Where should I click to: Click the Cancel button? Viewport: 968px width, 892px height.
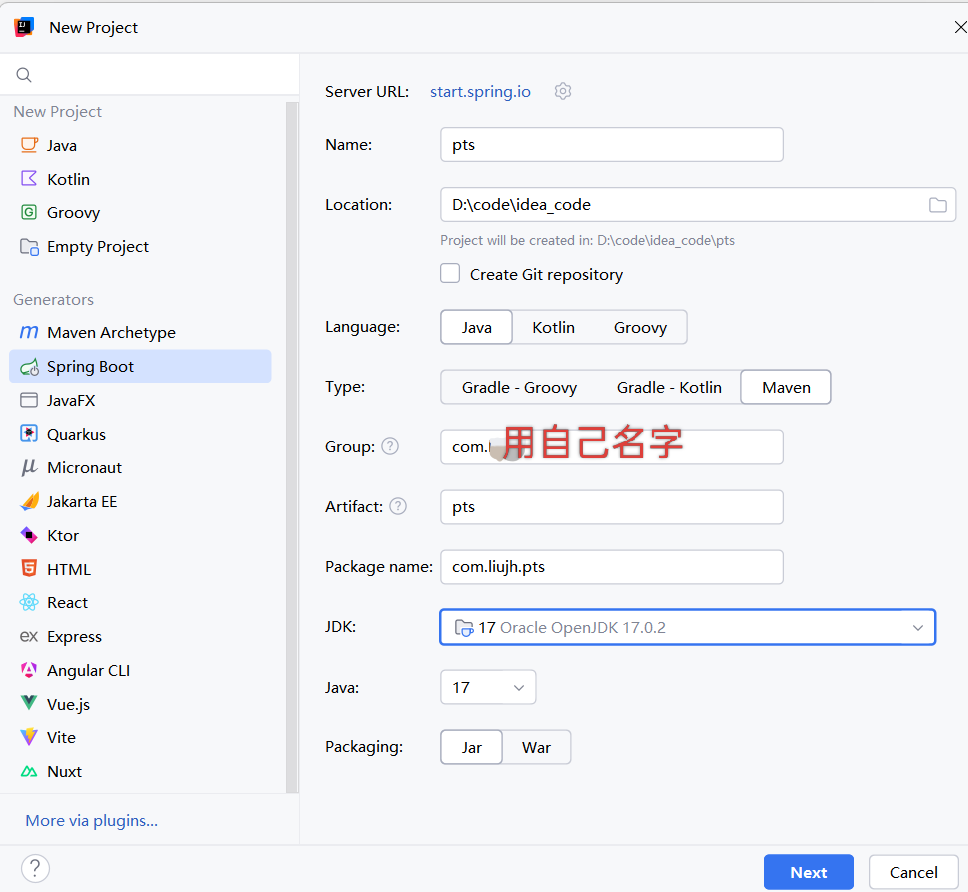click(x=914, y=872)
